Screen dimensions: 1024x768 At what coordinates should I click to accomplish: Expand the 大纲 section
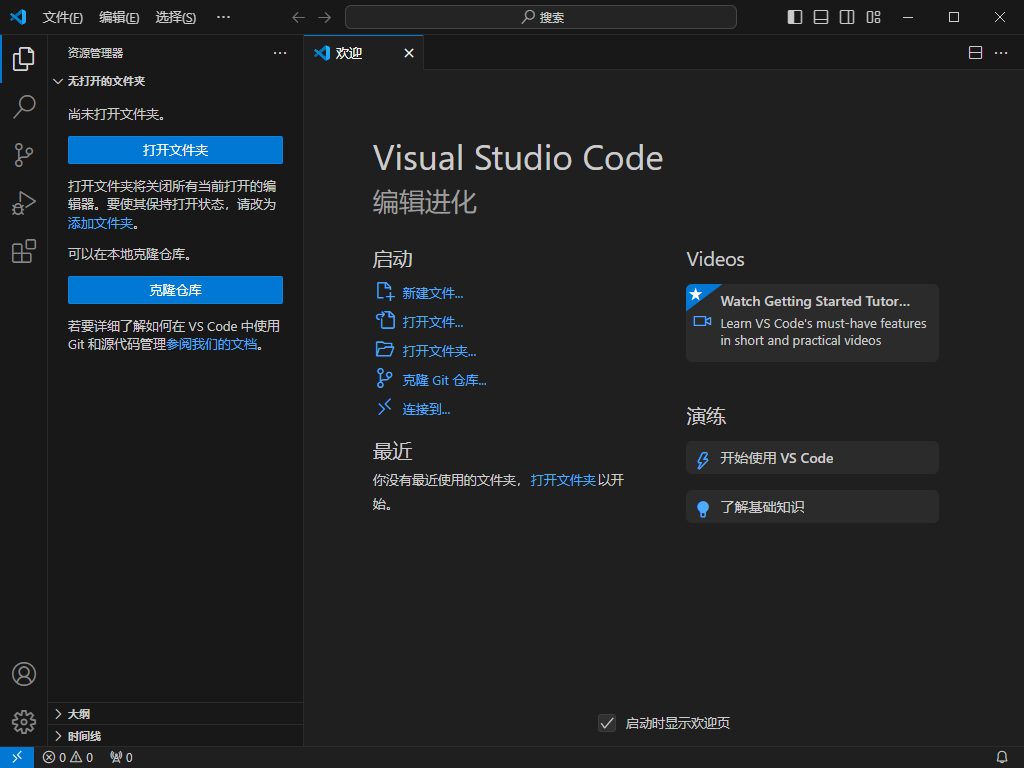tap(175, 714)
